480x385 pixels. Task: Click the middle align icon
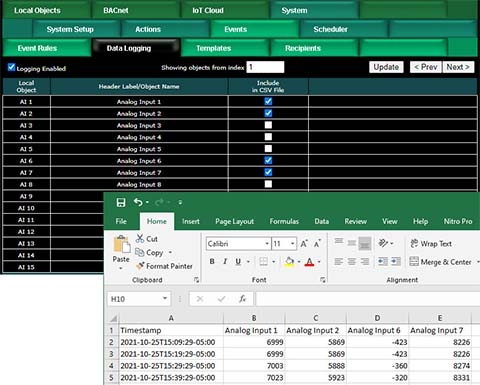click(352, 243)
